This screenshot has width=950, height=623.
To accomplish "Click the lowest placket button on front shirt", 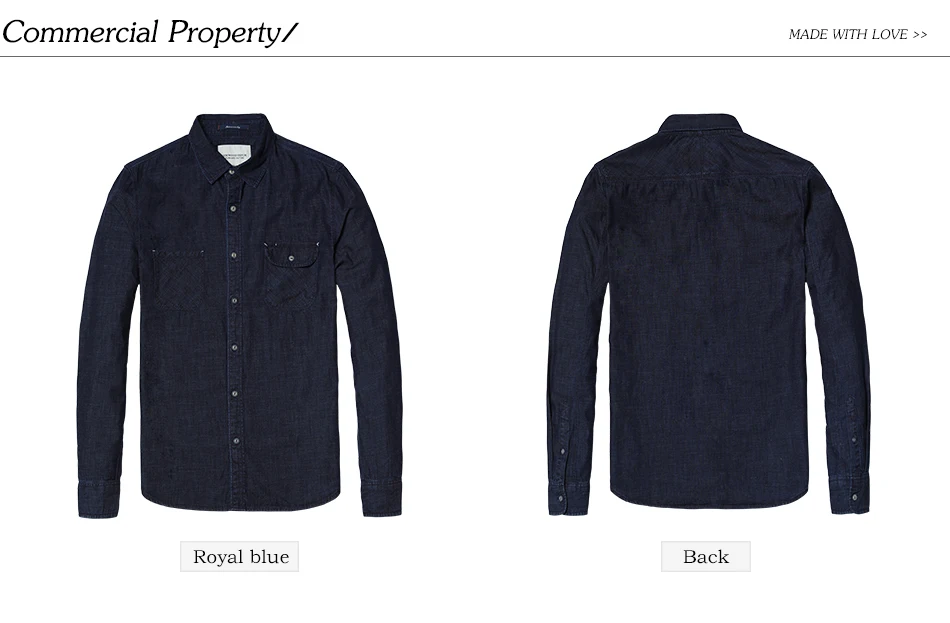I will (236, 441).
